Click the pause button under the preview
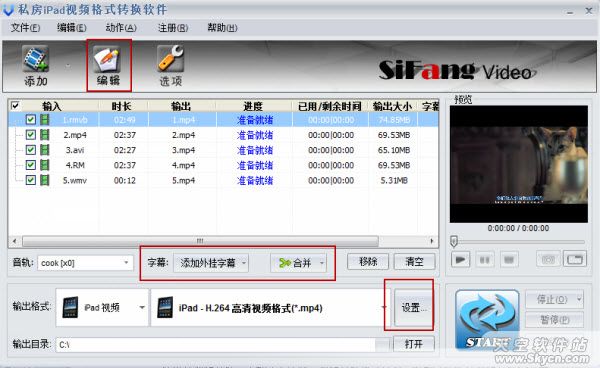600x368 pixels. pos(484,260)
